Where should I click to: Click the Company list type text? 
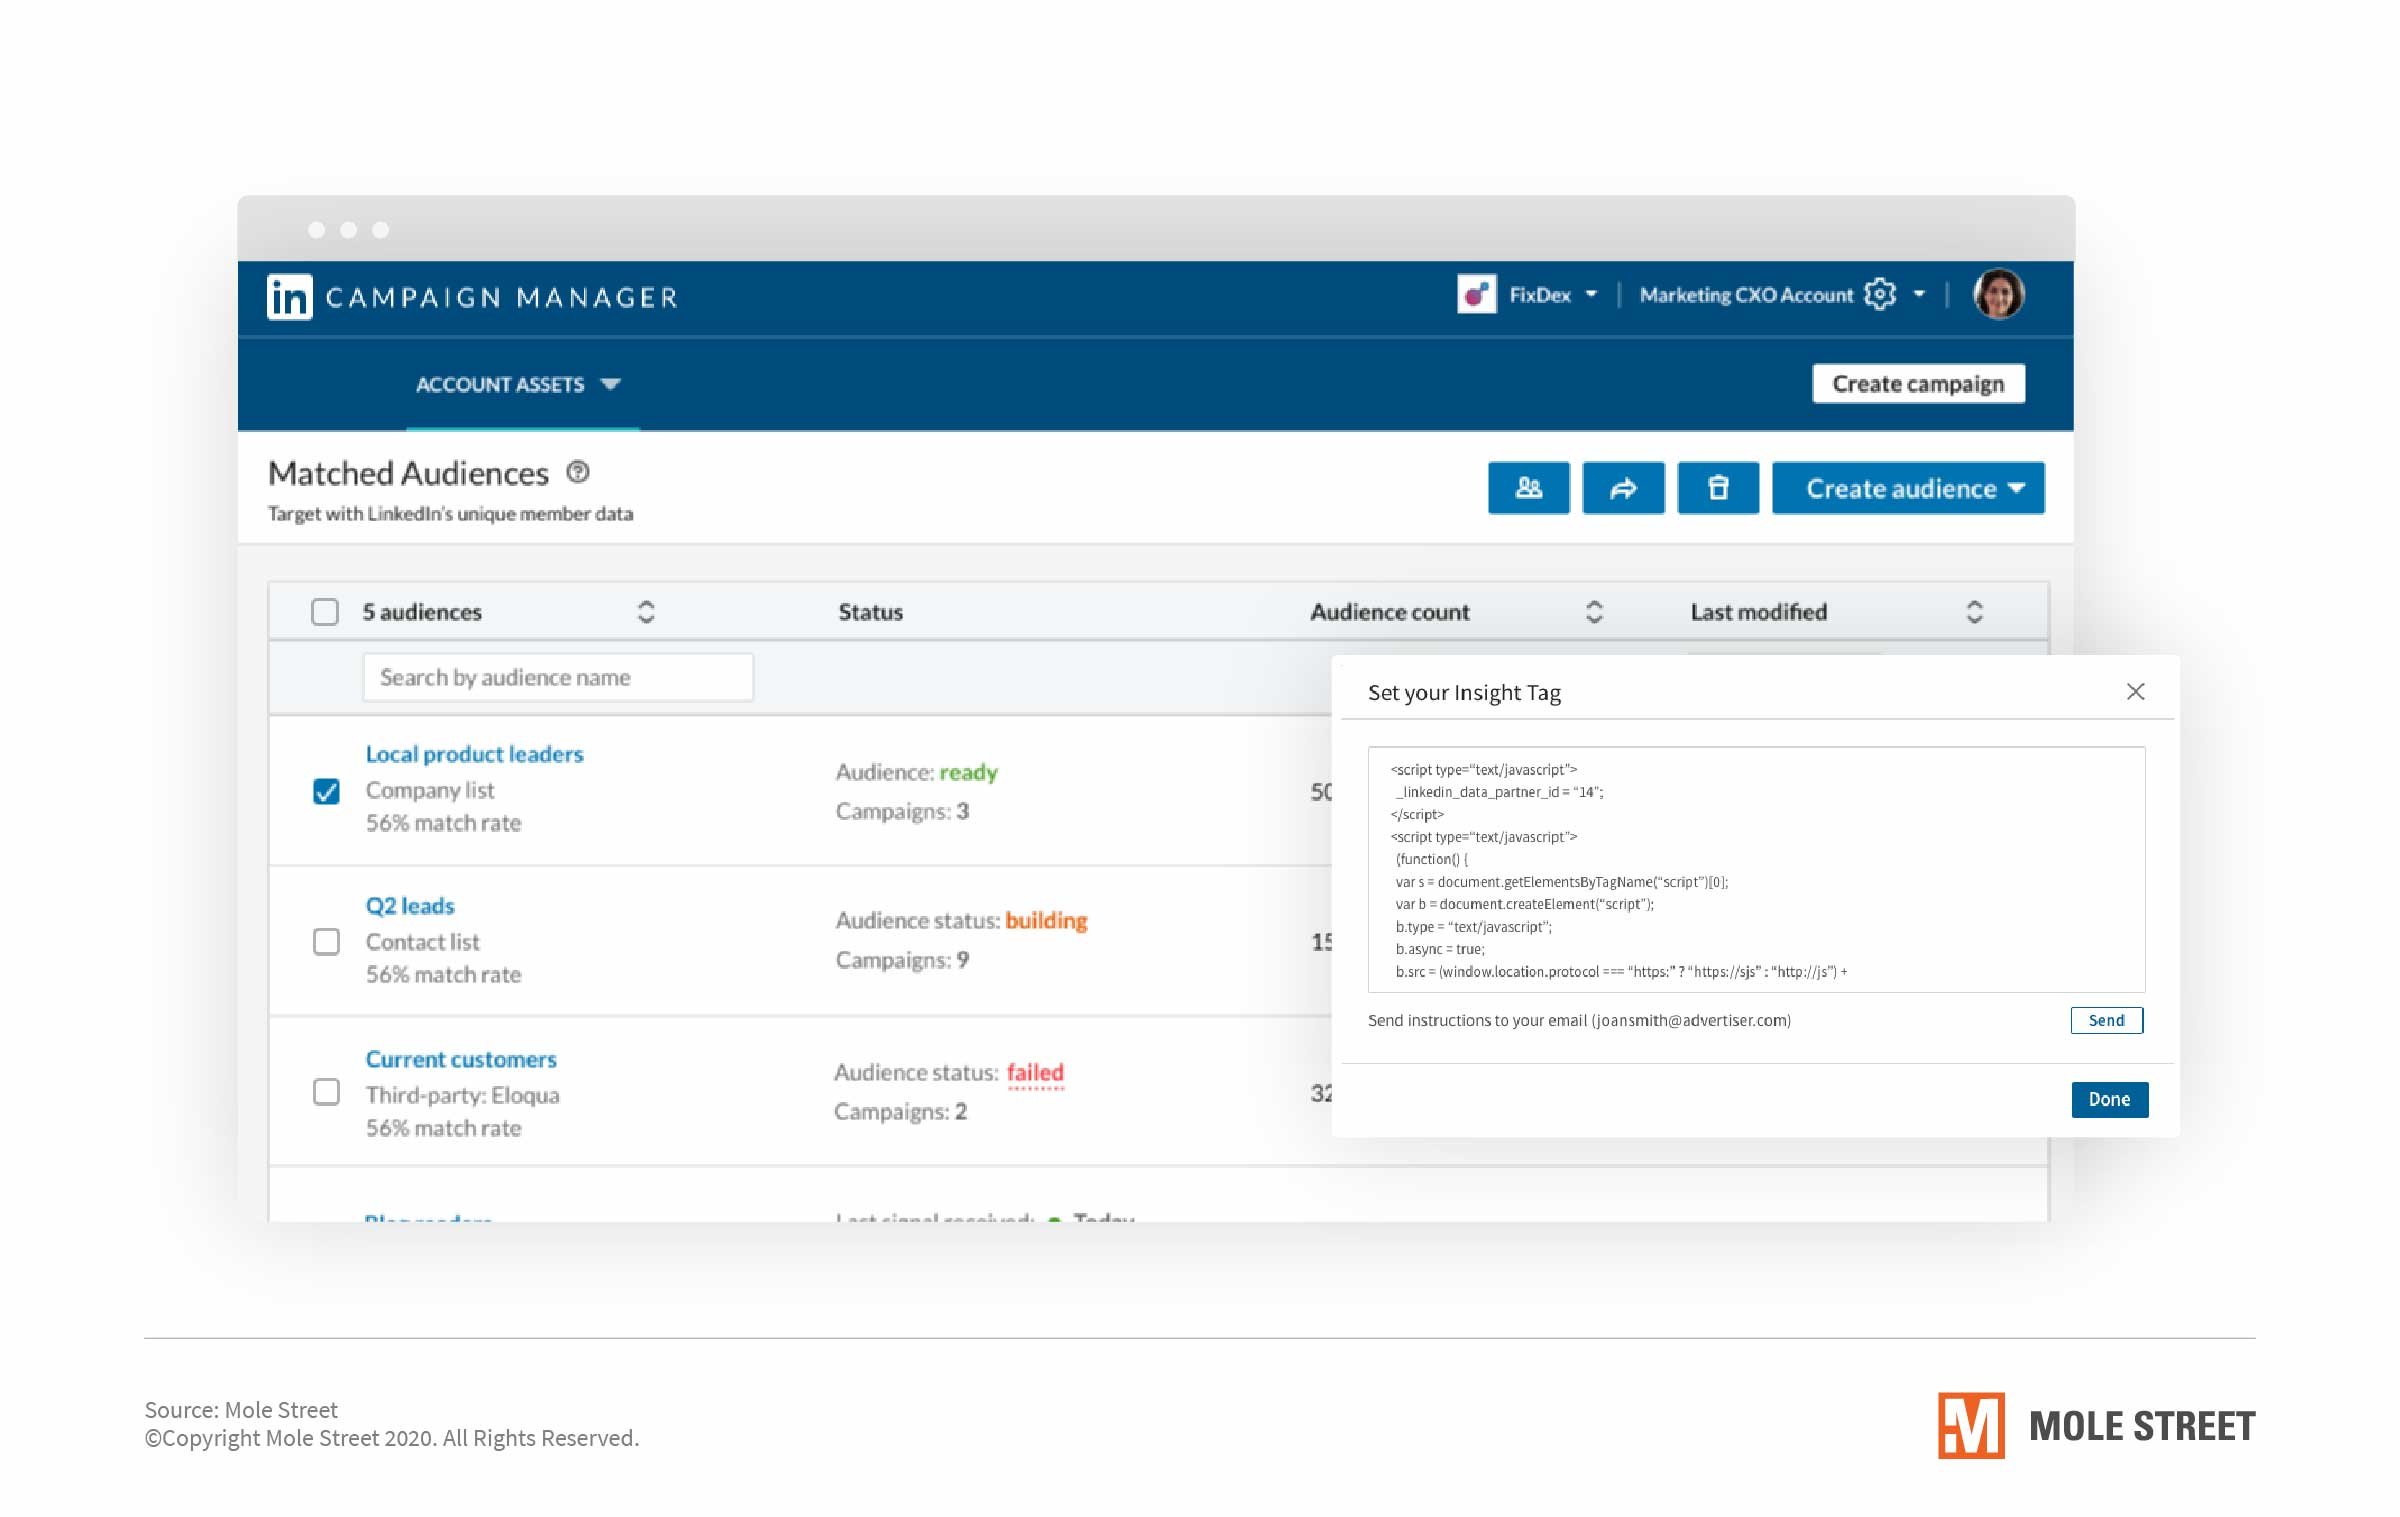click(430, 790)
